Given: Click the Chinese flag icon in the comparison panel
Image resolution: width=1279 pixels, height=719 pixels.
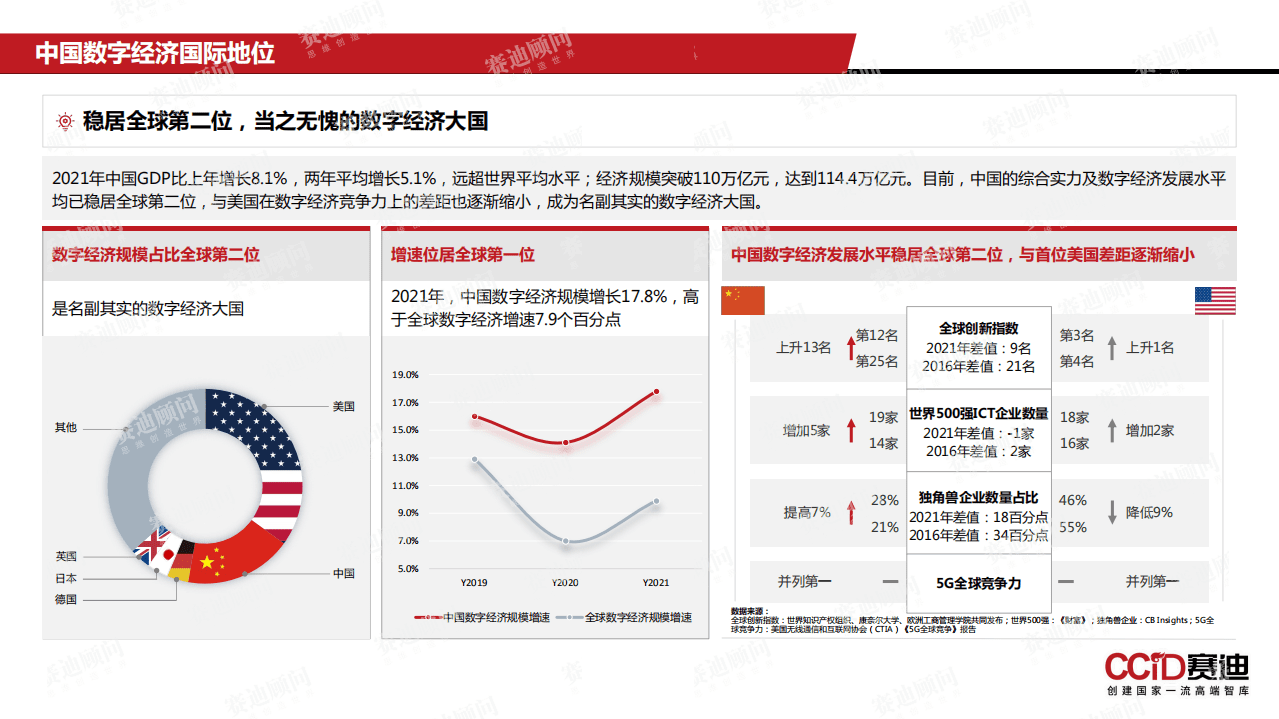Looking at the screenshot, I should [x=741, y=299].
